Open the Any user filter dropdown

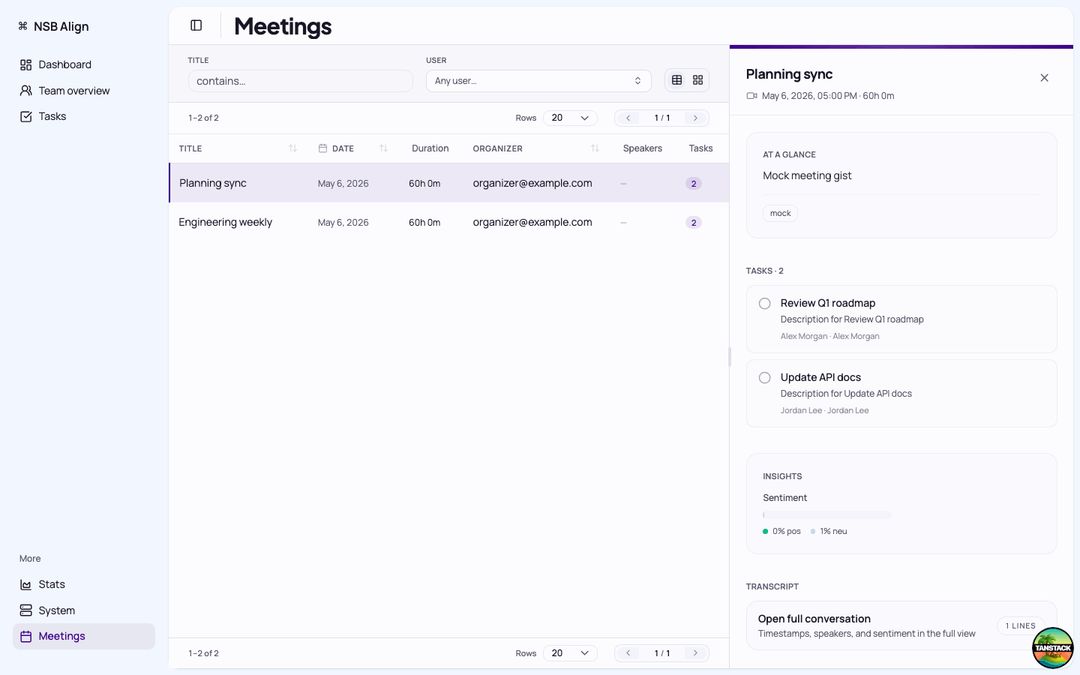(x=539, y=81)
